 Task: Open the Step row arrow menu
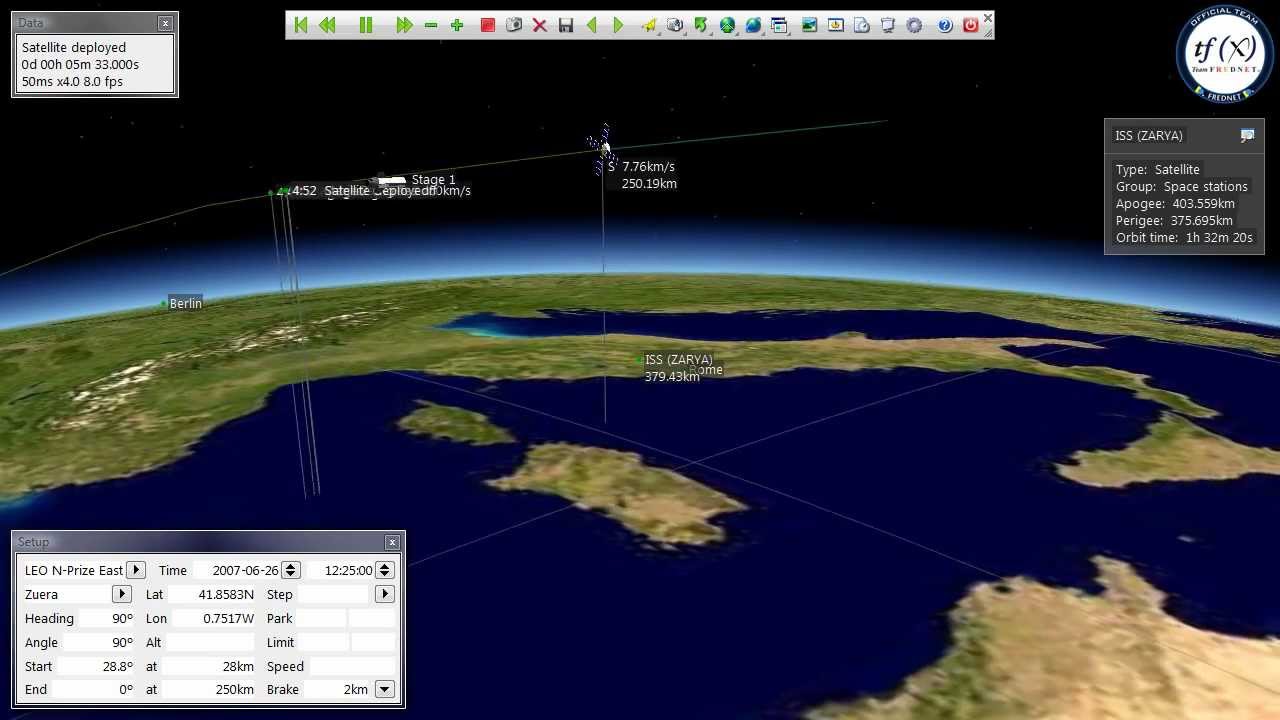(384, 594)
